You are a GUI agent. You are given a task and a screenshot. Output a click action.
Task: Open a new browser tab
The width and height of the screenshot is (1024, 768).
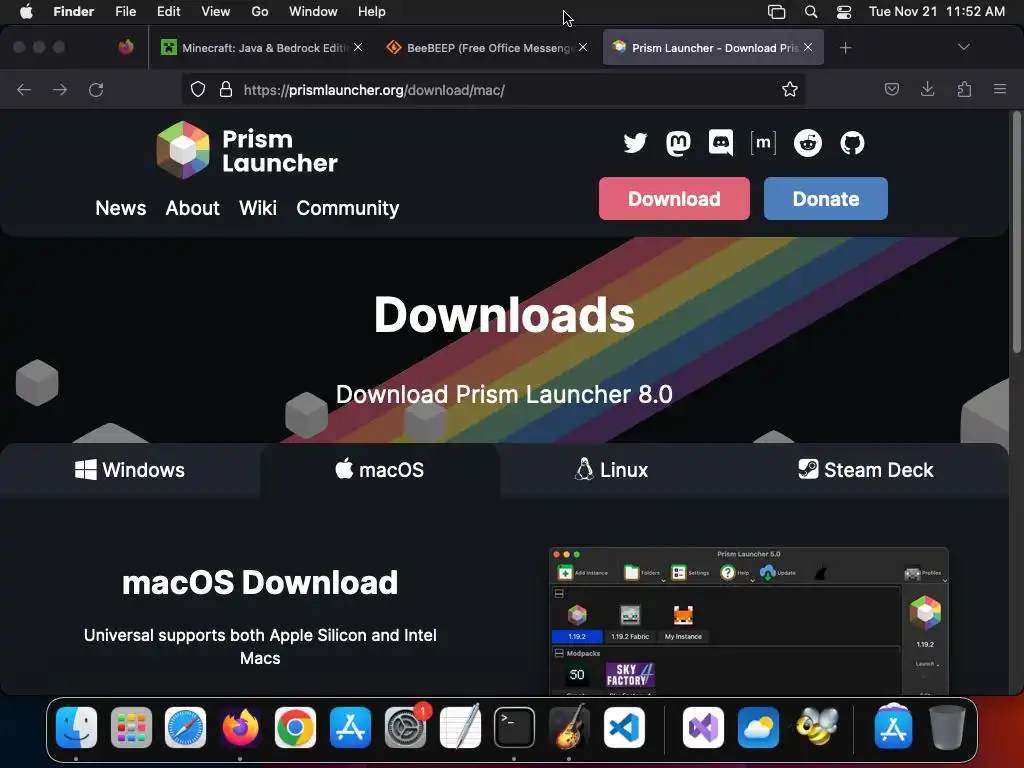pyautogui.click(x=845, y=48)
